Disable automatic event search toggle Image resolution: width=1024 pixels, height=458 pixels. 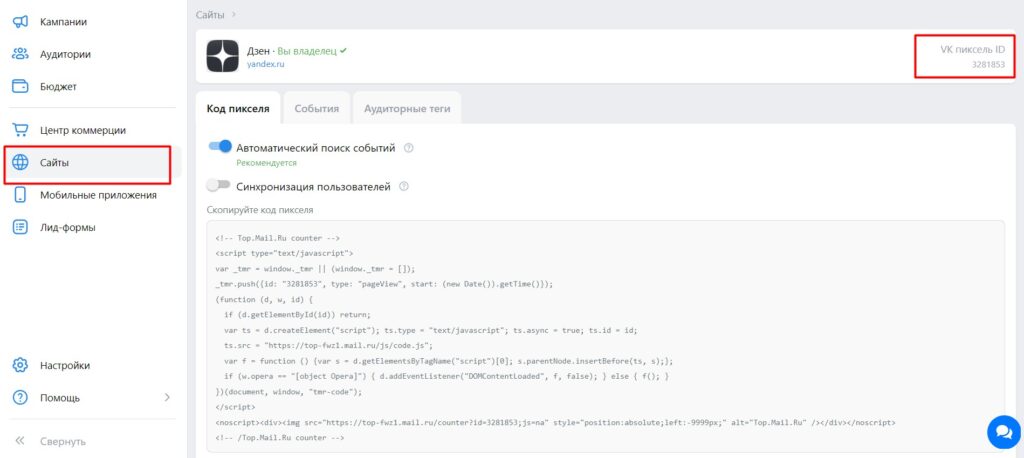pos(219,147)
